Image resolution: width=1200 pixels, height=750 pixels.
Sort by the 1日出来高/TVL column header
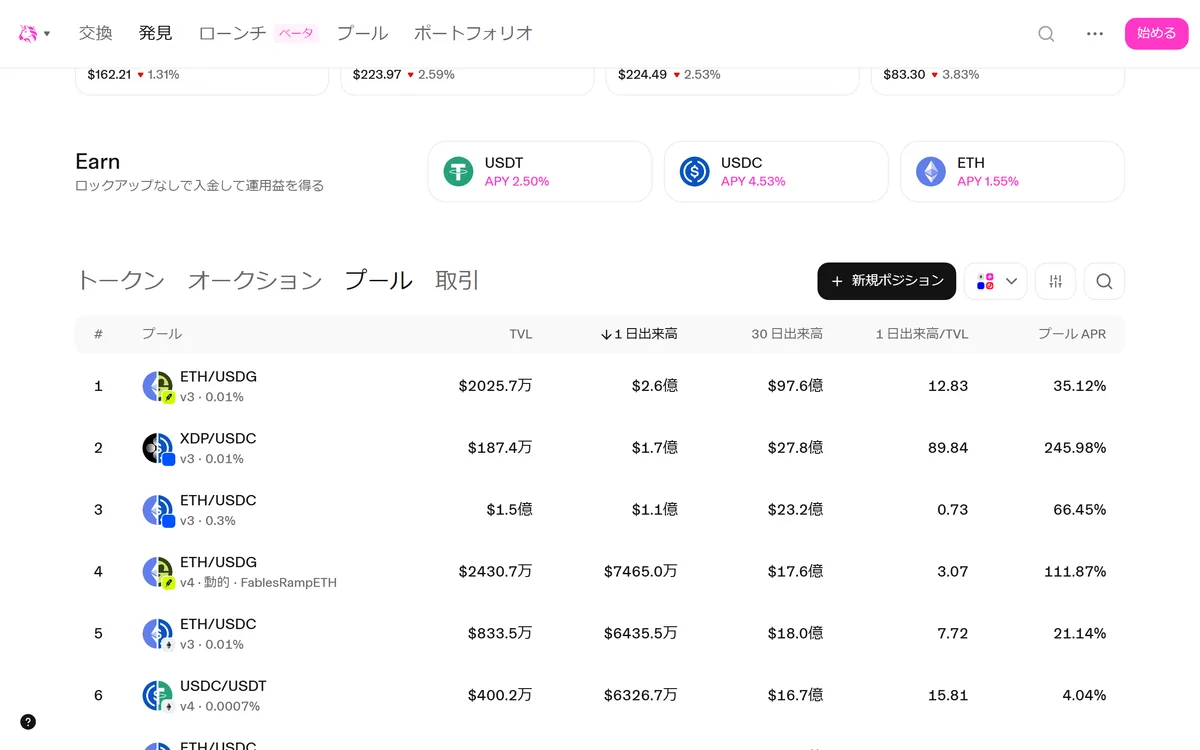coord(922,334)
